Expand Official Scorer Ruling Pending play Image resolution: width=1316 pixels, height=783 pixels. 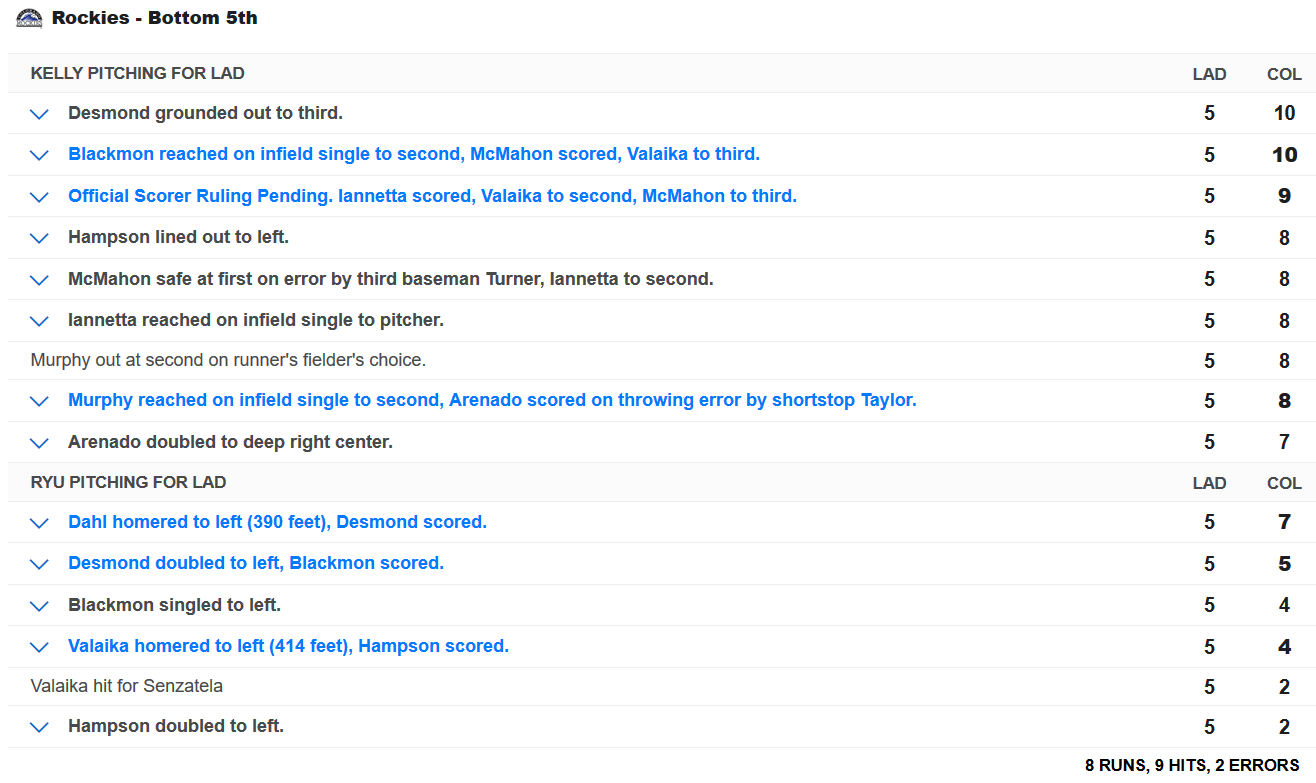[x=39, y=197]
